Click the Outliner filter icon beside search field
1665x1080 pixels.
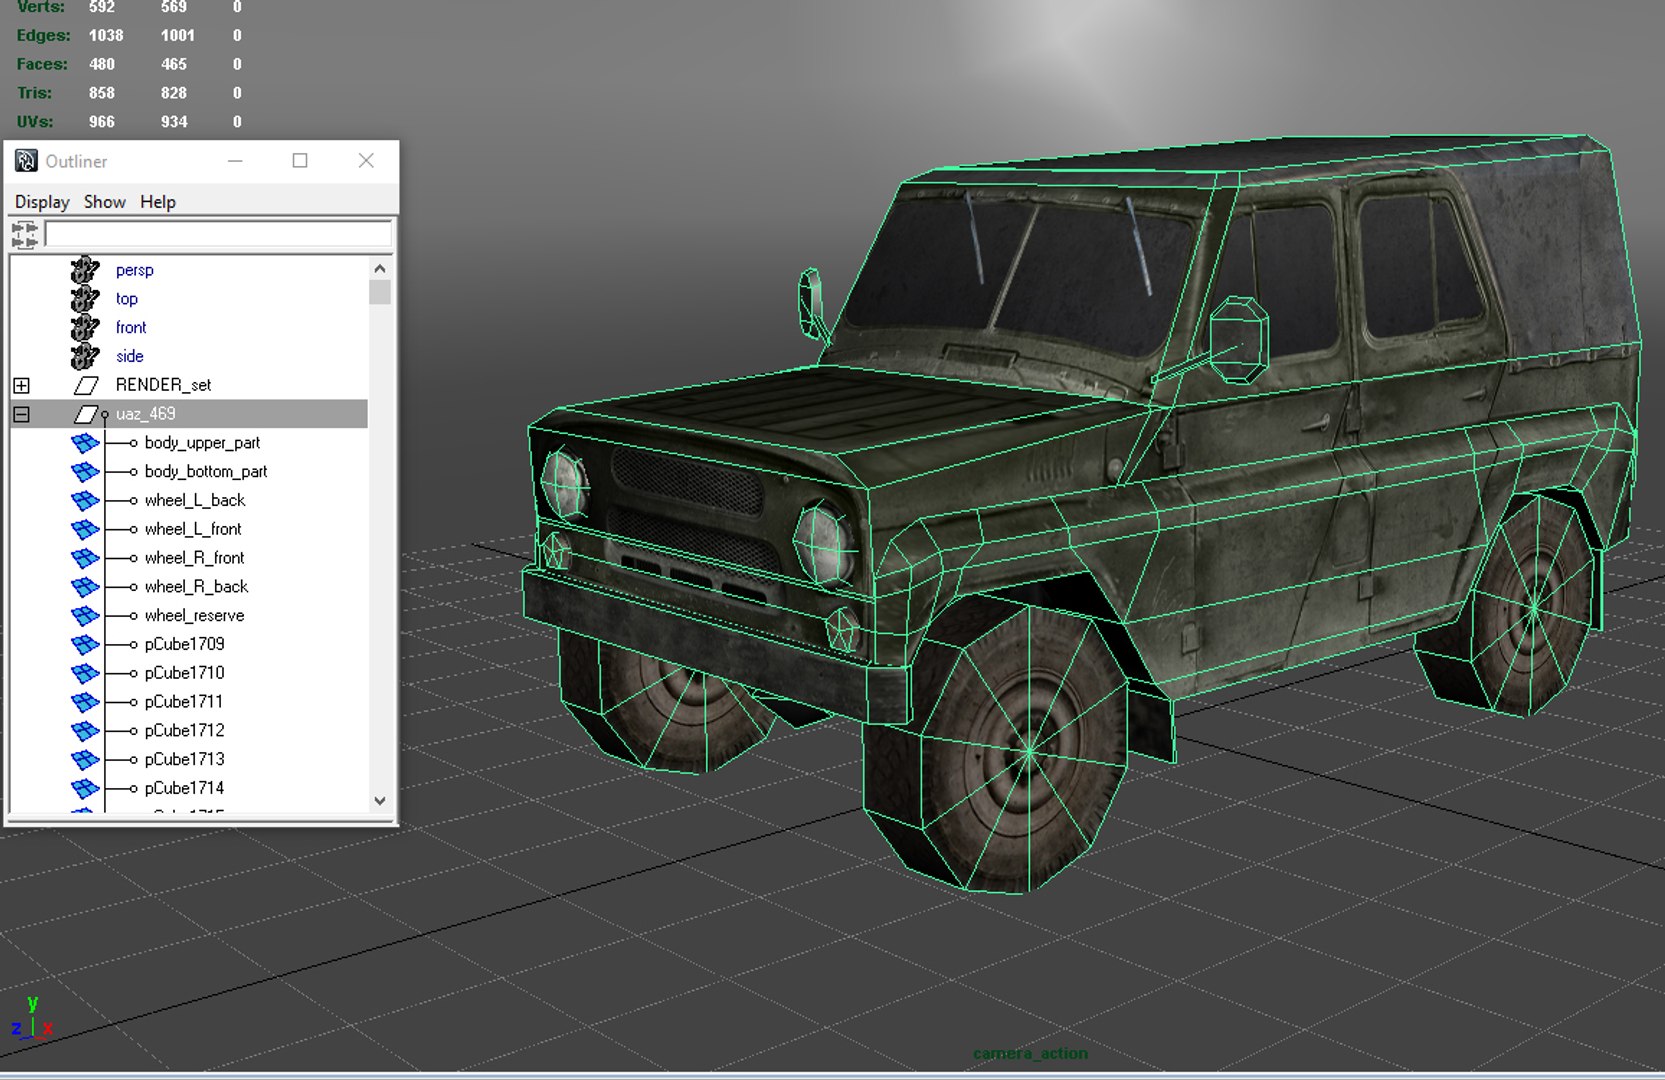point(25,235)
